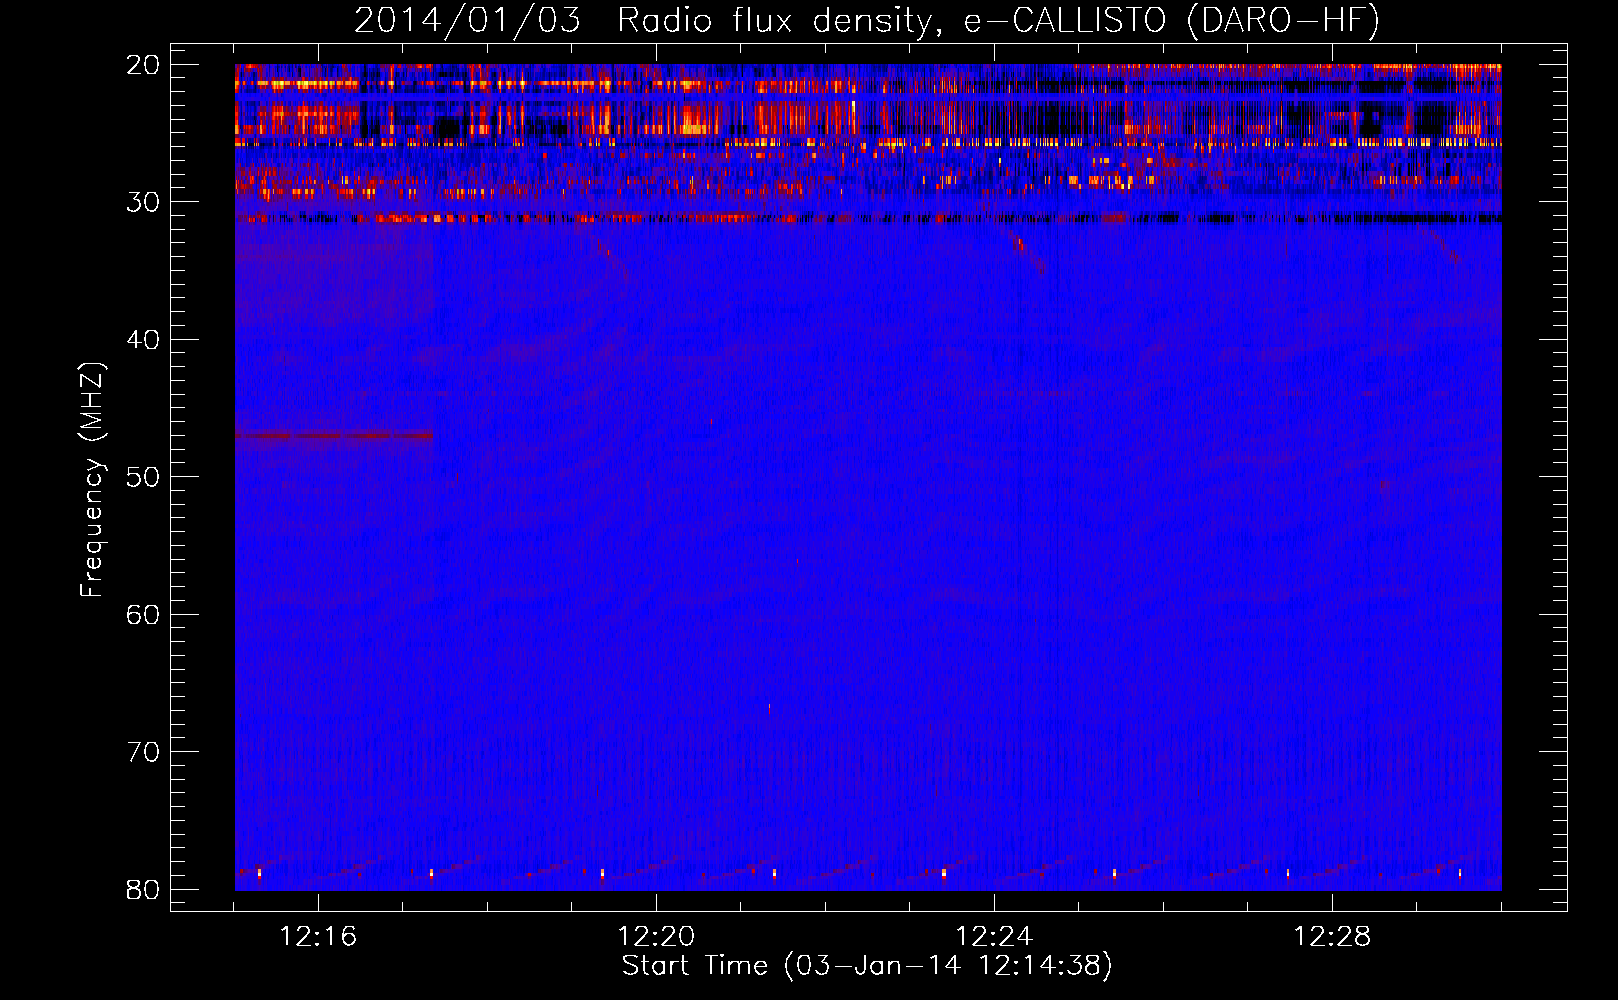
Task: Click the 'Start Time (03-Jan-14 12:14:38)' label
Action: coord(867,966)
